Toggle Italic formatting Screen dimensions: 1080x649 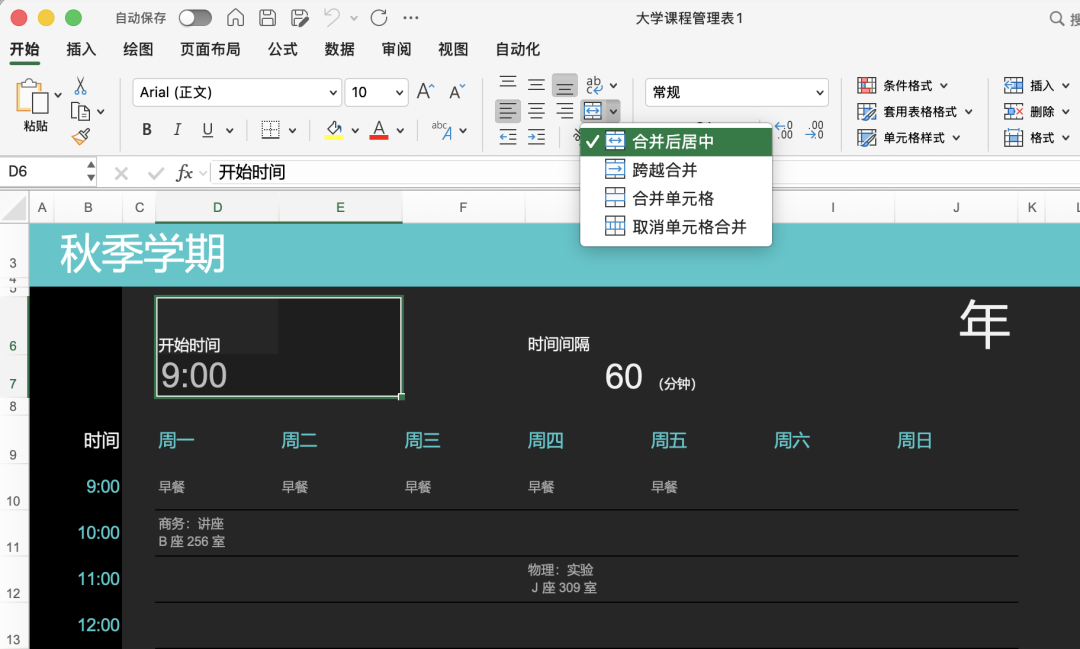coord(177,130)
